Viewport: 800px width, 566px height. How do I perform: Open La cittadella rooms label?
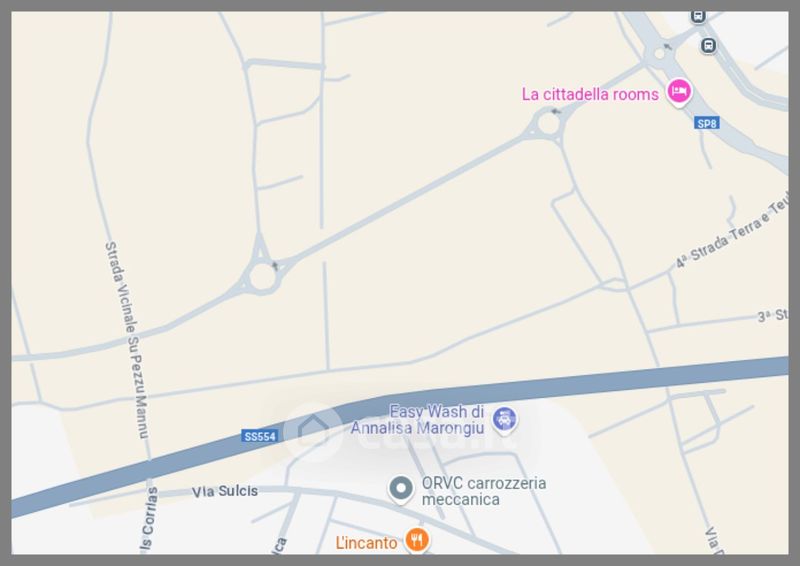590,94
